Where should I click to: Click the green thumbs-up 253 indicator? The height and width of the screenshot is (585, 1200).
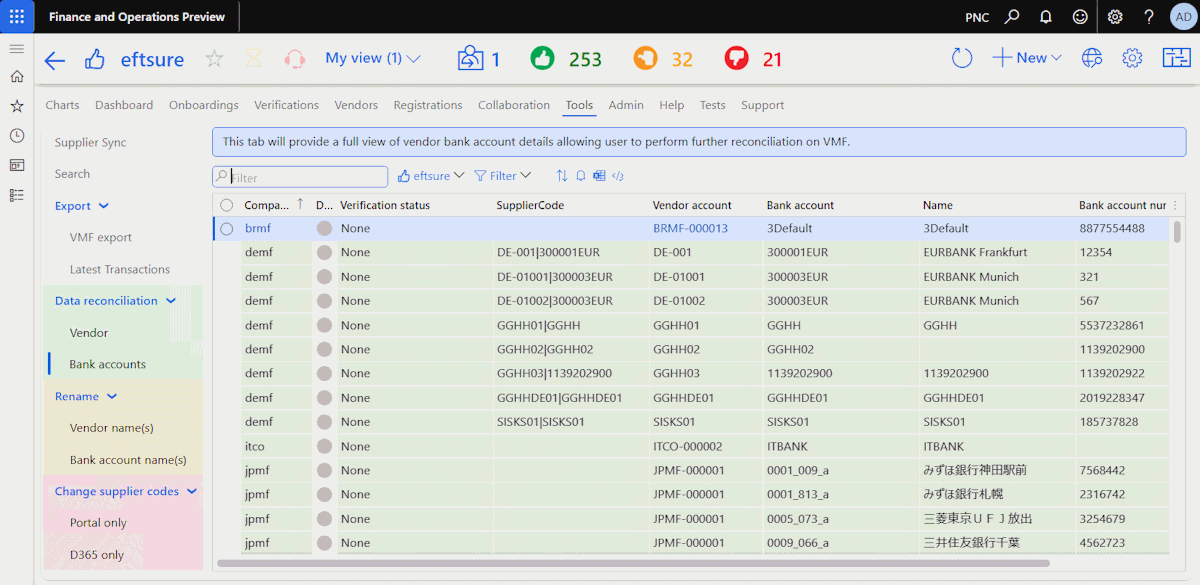(566, 59)
